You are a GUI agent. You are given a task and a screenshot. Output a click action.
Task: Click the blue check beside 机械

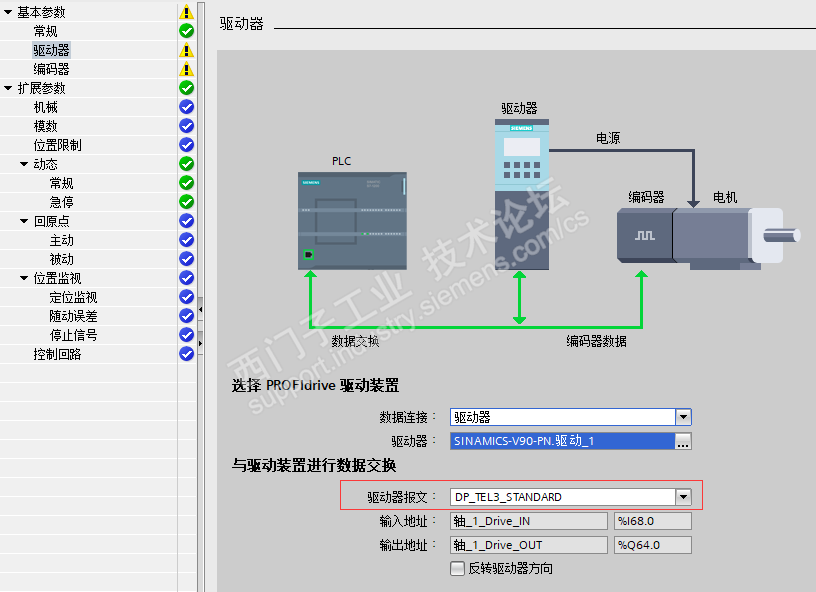[186, 107]
